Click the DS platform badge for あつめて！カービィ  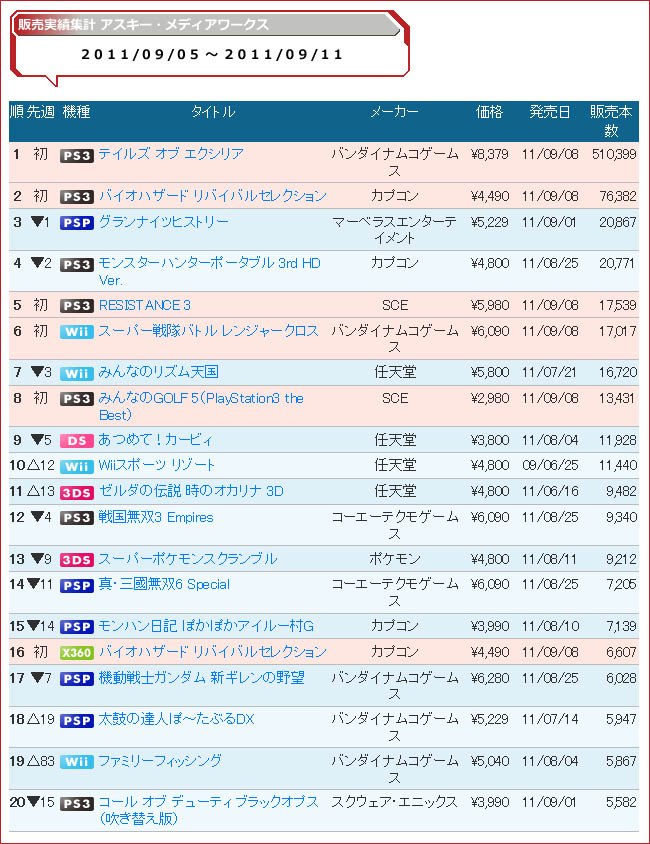coord(76,441)
